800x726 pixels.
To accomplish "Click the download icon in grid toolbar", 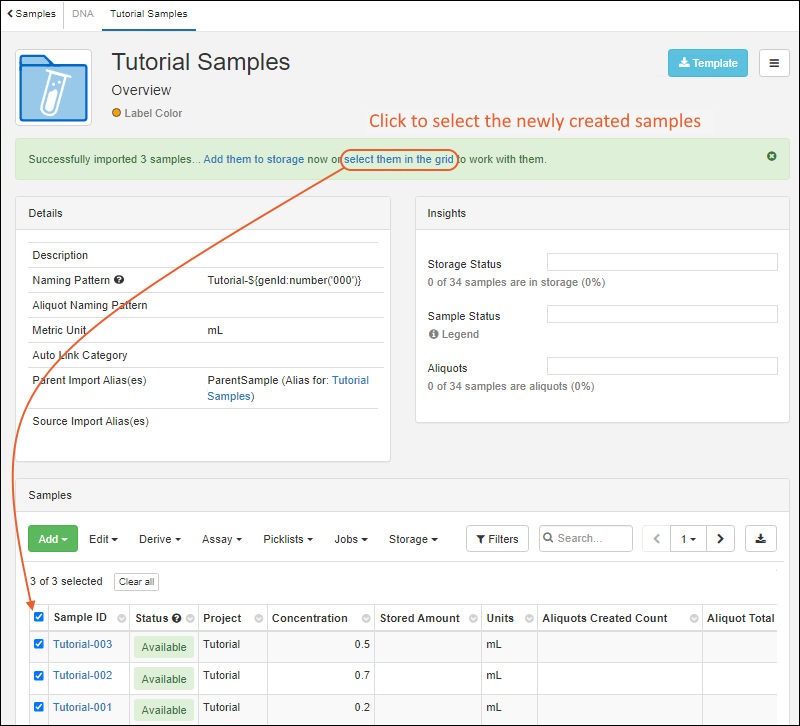I will click(x=760, y=539).
